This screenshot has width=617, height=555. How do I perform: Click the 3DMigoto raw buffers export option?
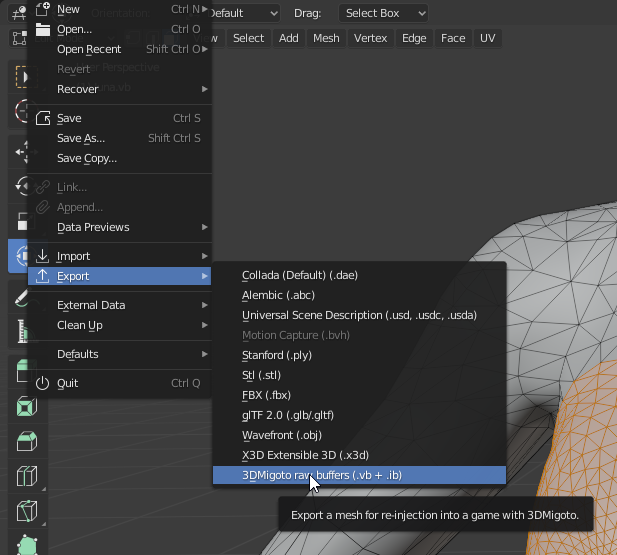point(359,475)
